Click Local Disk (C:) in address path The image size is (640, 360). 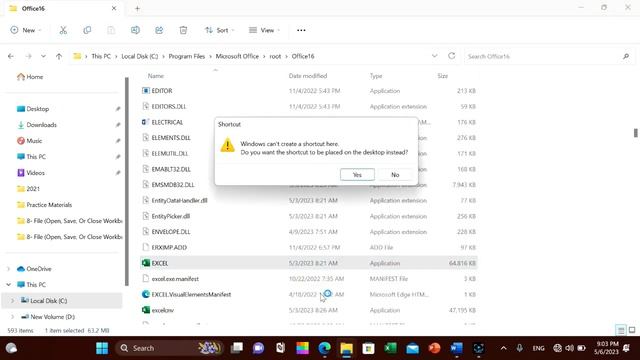tap(140, 56)
